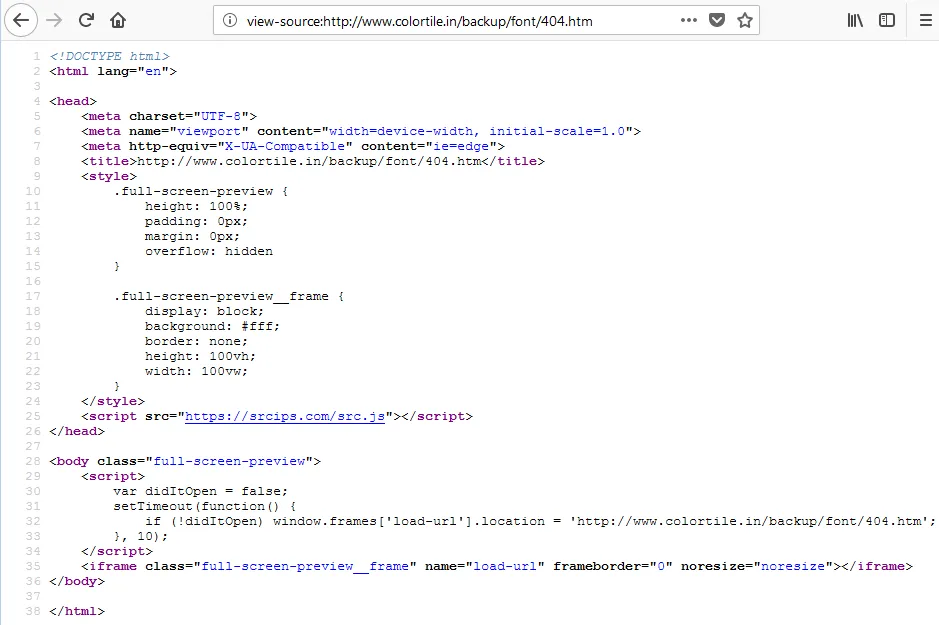Click 'noresize' attribute value in iframe

793,566
